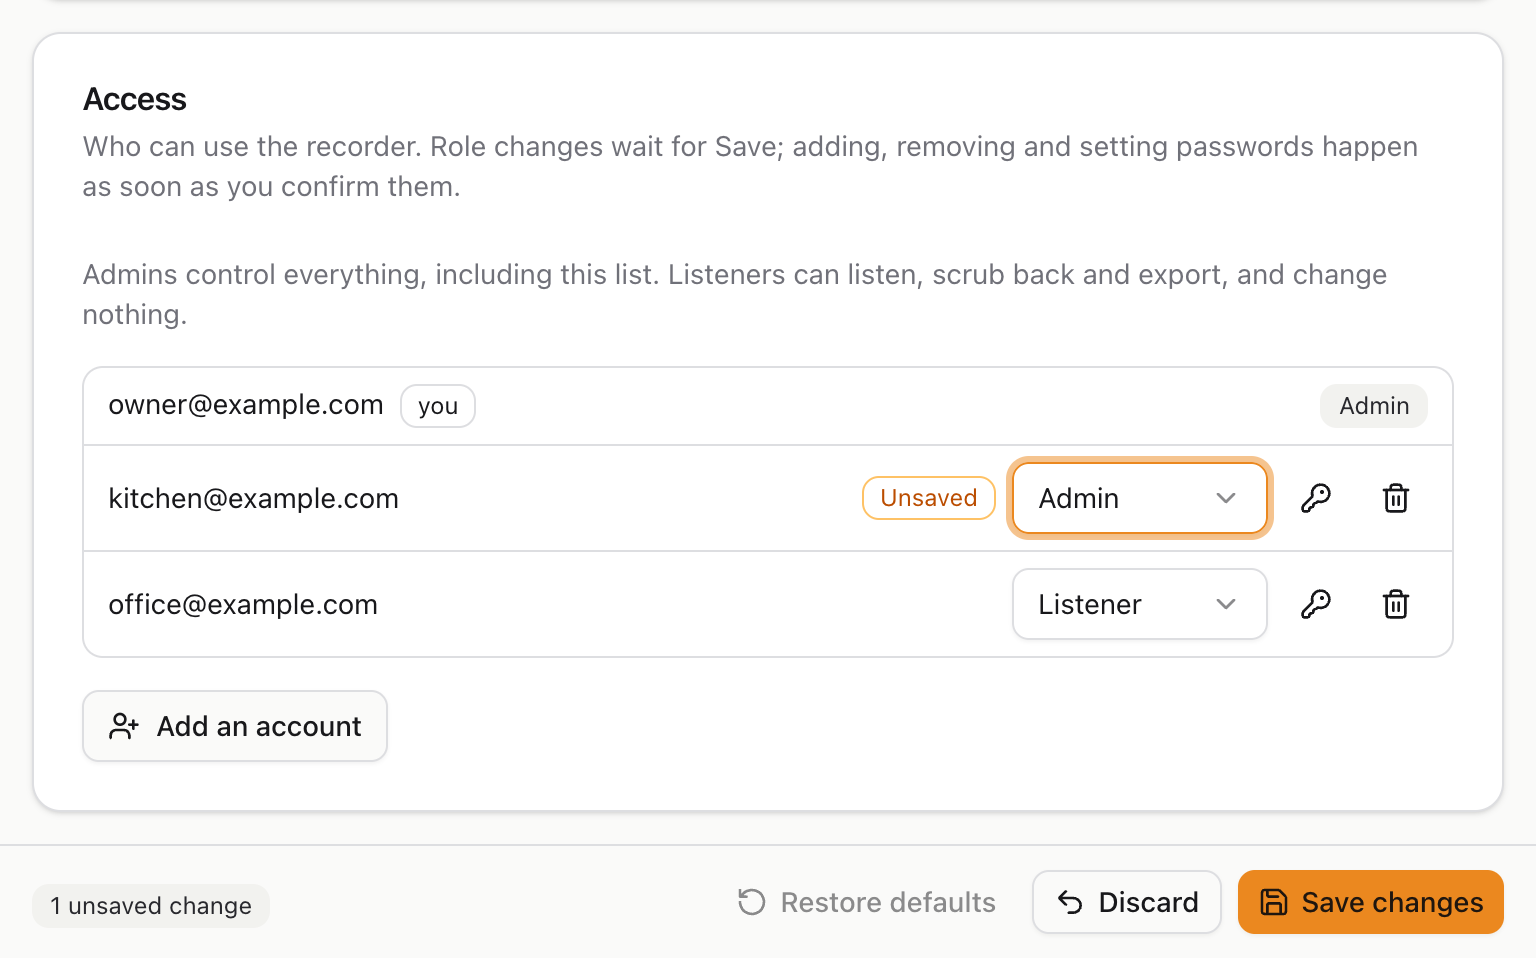Set password via kitchen@example.com key icon
This screenshot has width=1536, height=958.
[1316, 498]
